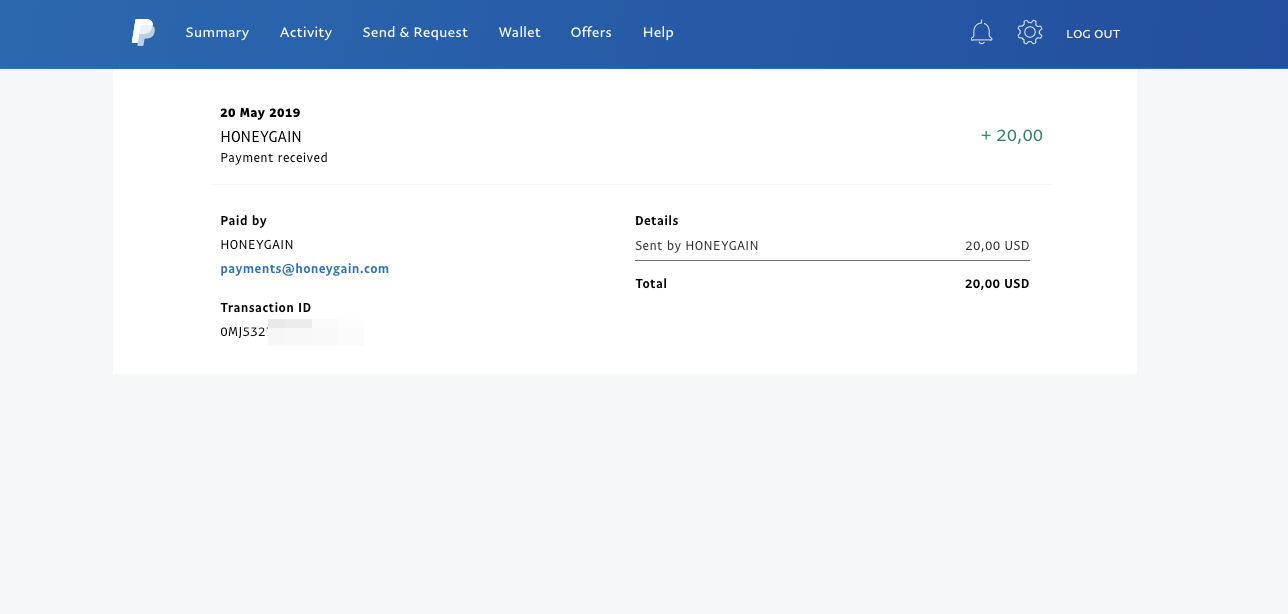Screen dimensions: 1288x614
Task: Open account settings gear icon
Action: click(x=1029, y=33)
